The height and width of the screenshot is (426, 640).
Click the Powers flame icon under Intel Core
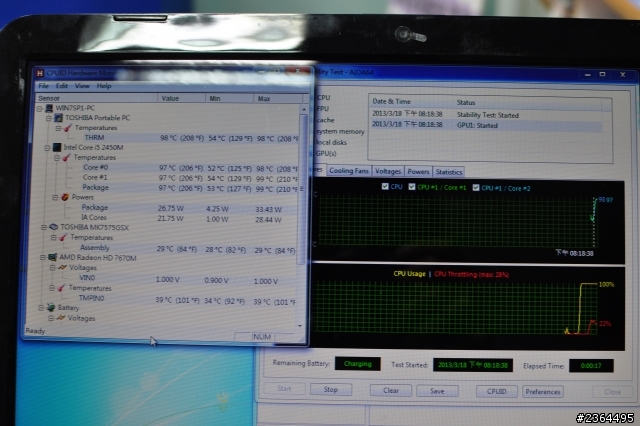tap(64, 197)
